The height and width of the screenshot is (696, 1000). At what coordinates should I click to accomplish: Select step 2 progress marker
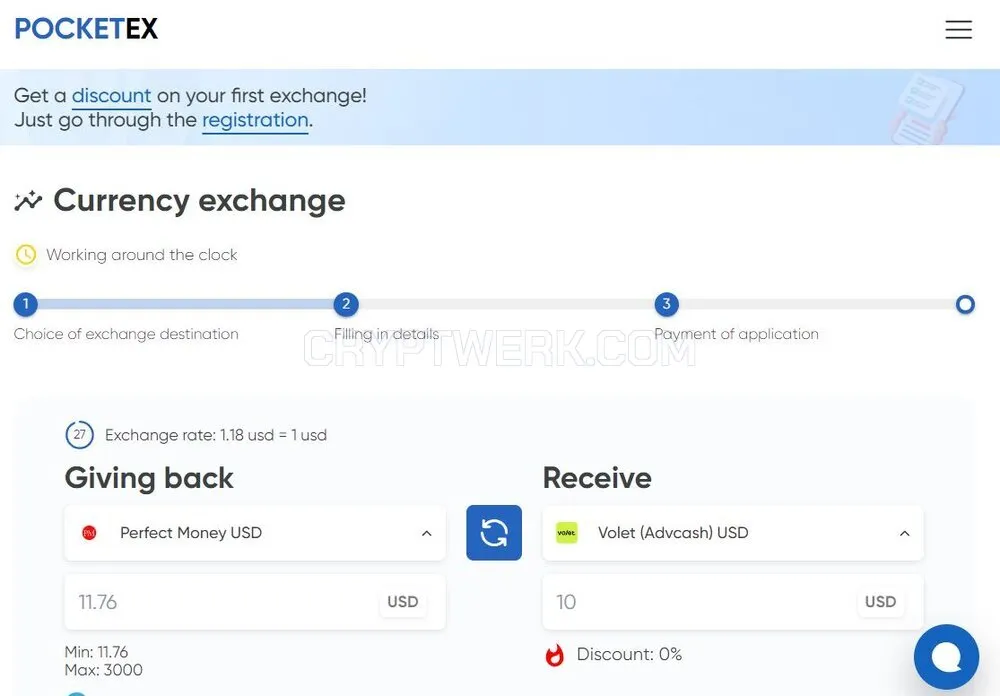pyautogui.click(x=346, y=304)
